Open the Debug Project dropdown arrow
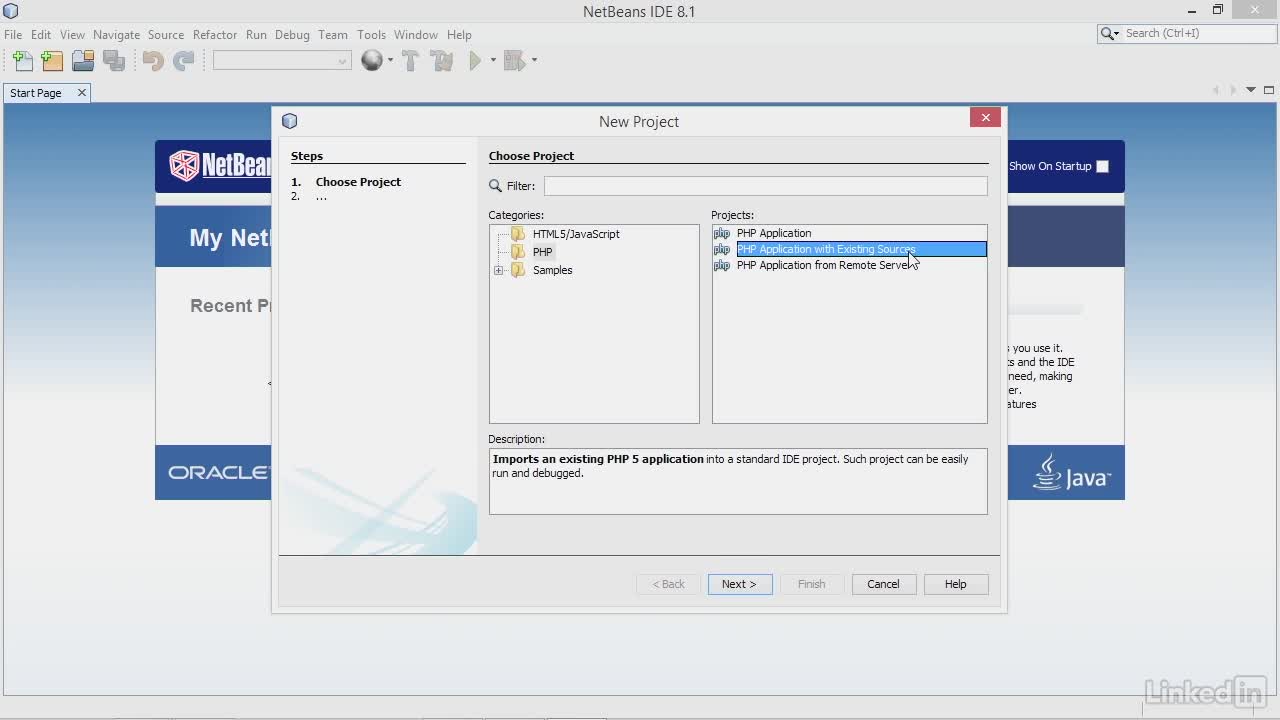The image size is (1280, 720). point(534,61)
